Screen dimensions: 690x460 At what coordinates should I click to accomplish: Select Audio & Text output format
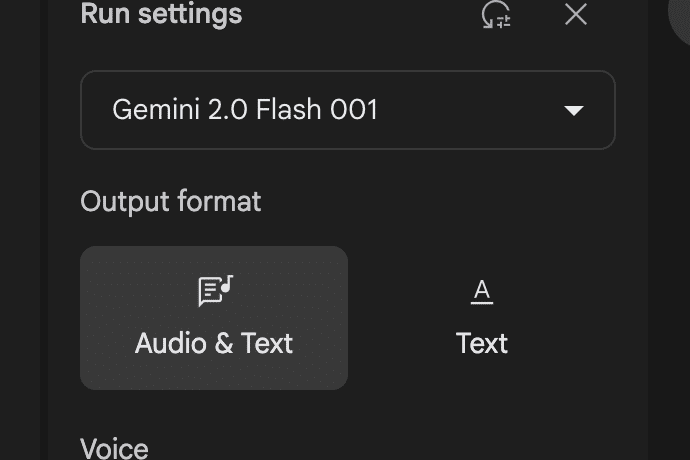click(x=214, y=318)
